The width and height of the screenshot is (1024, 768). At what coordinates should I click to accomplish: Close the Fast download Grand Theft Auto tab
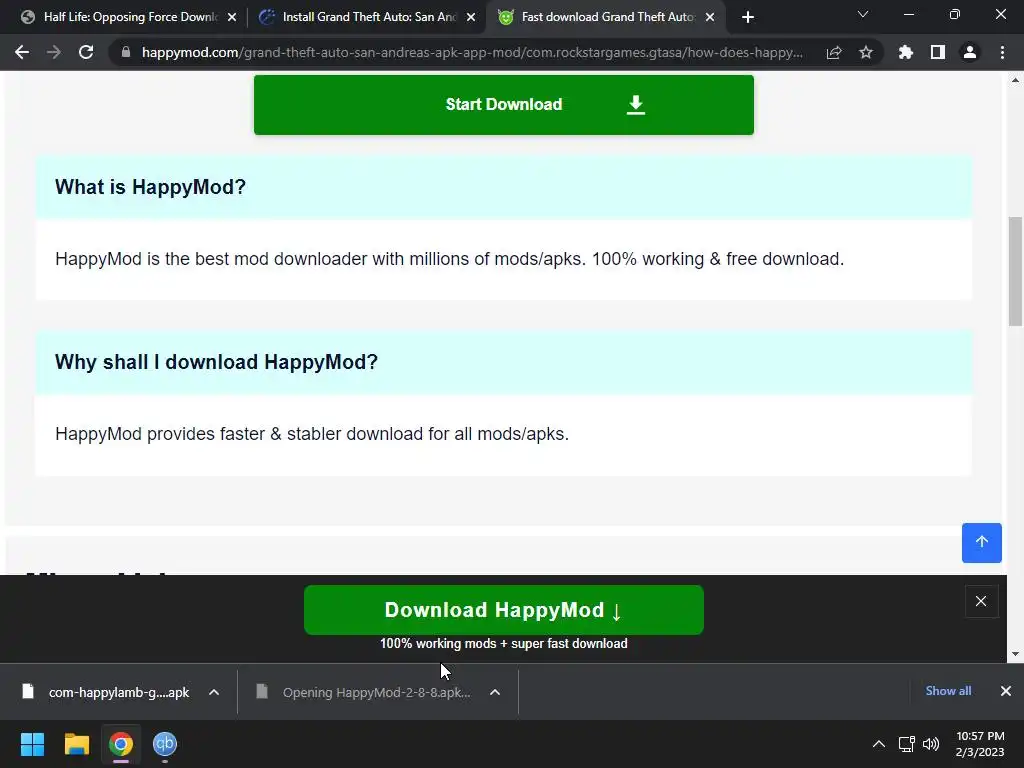coord(710,18)
